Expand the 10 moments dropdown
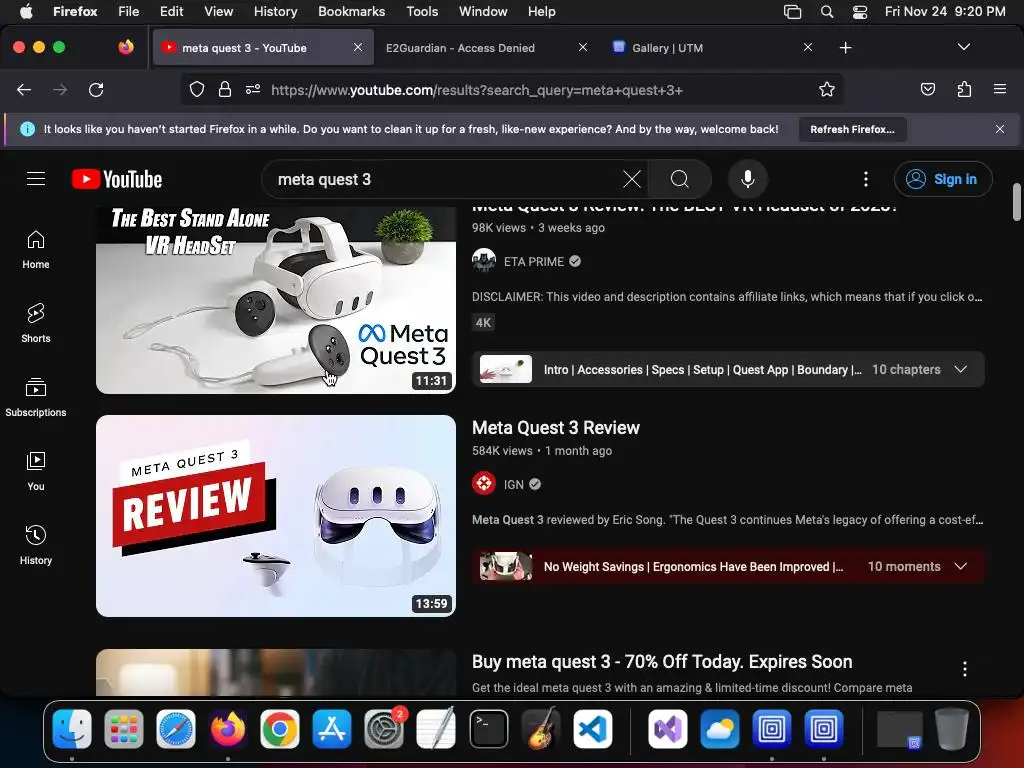 point(960,567)
